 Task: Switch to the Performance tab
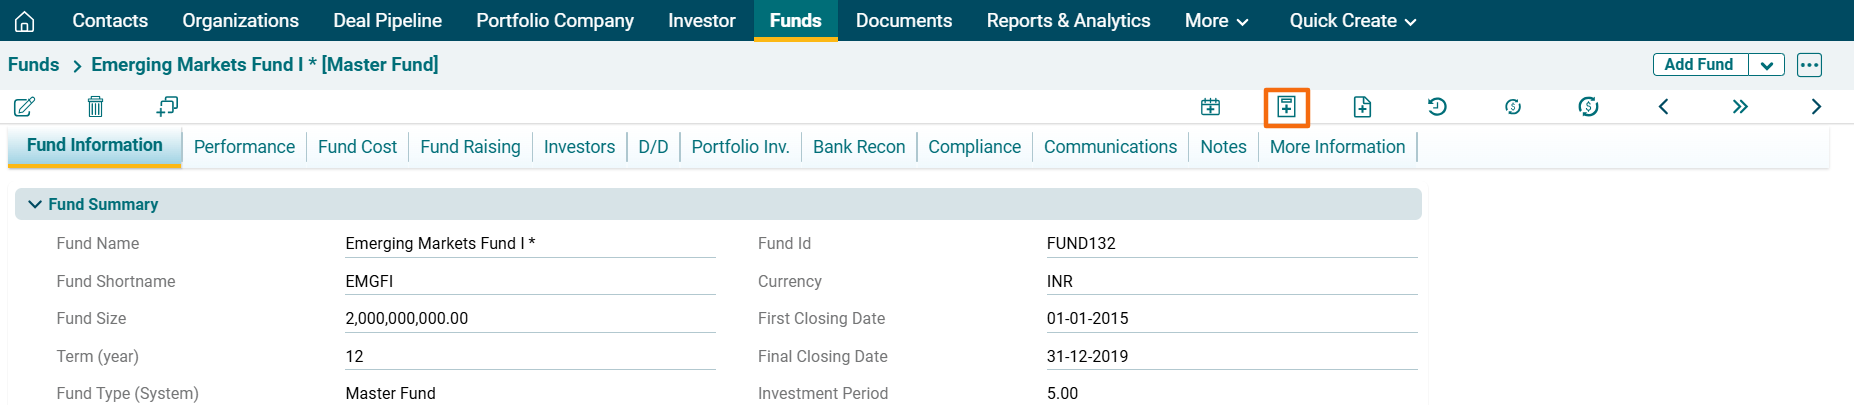click(x=244, y=147)
